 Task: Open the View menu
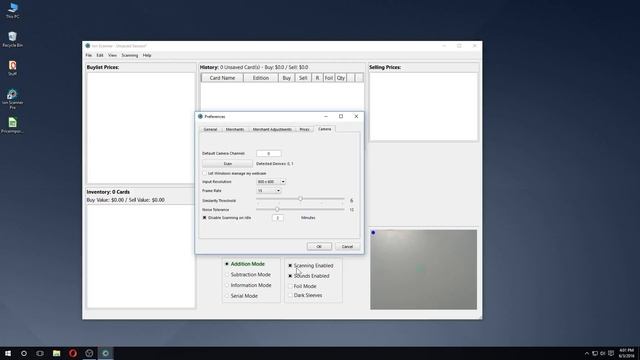112,55
